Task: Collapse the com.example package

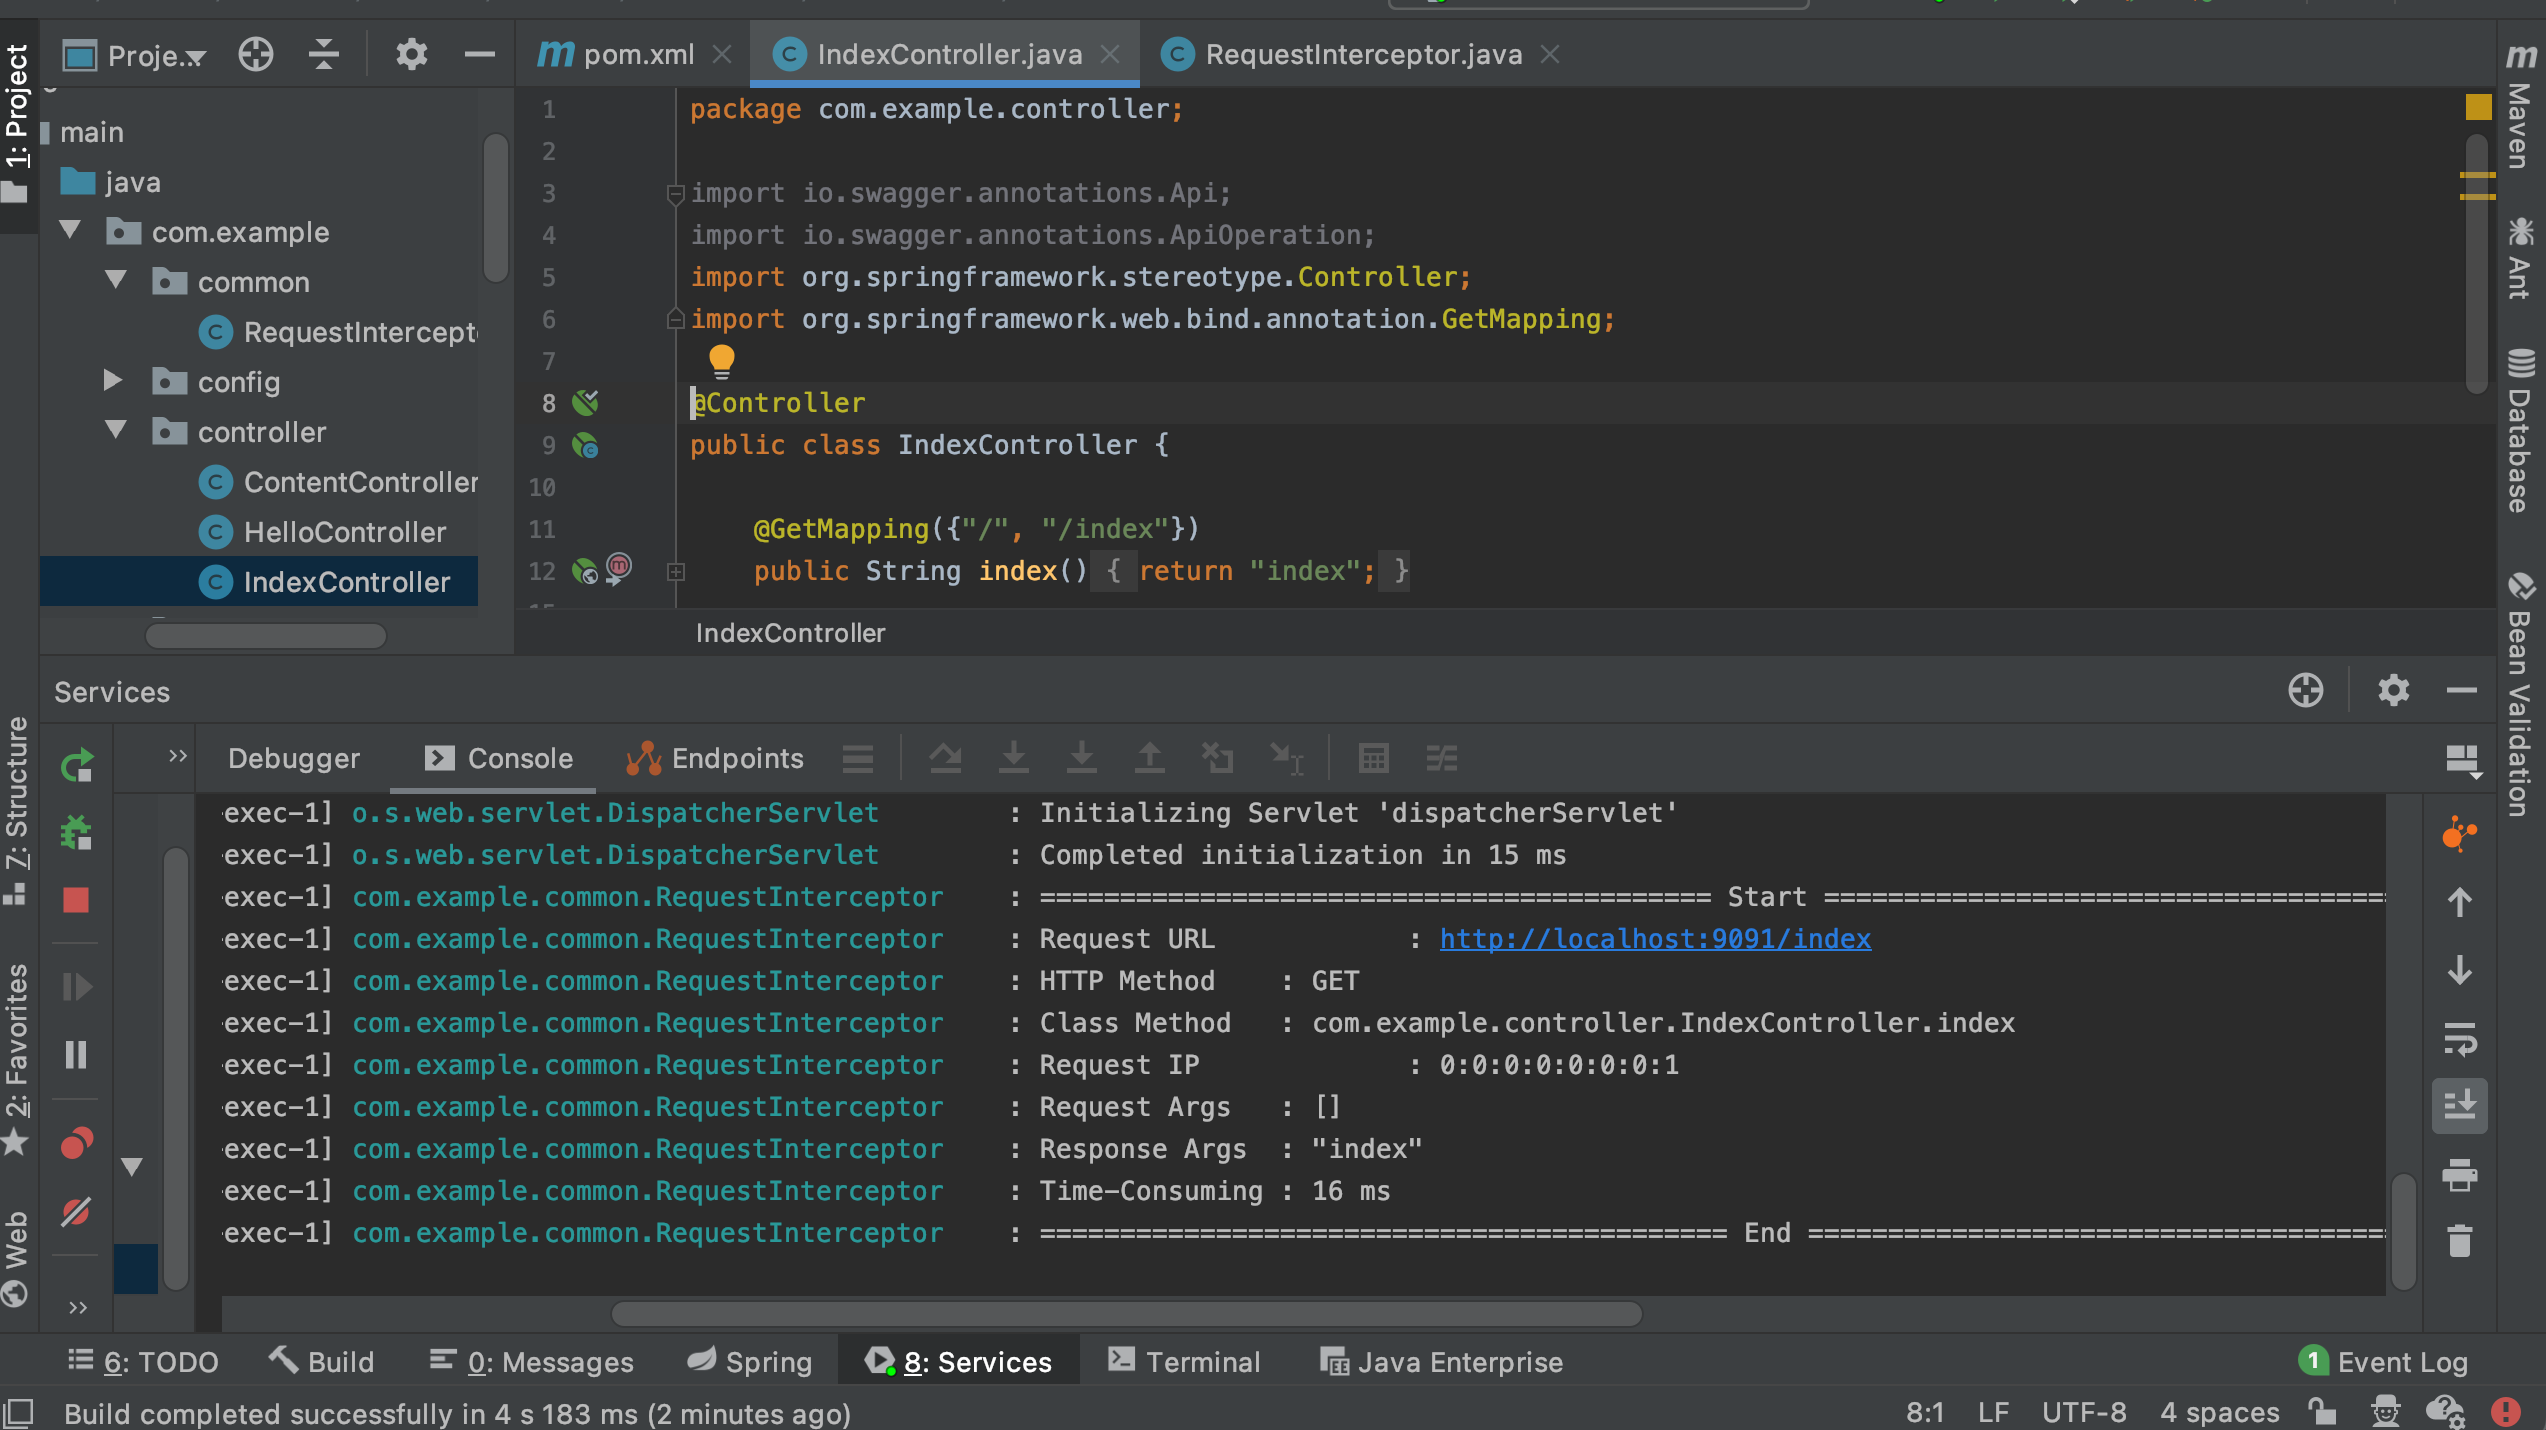Action: coord(70,231)
